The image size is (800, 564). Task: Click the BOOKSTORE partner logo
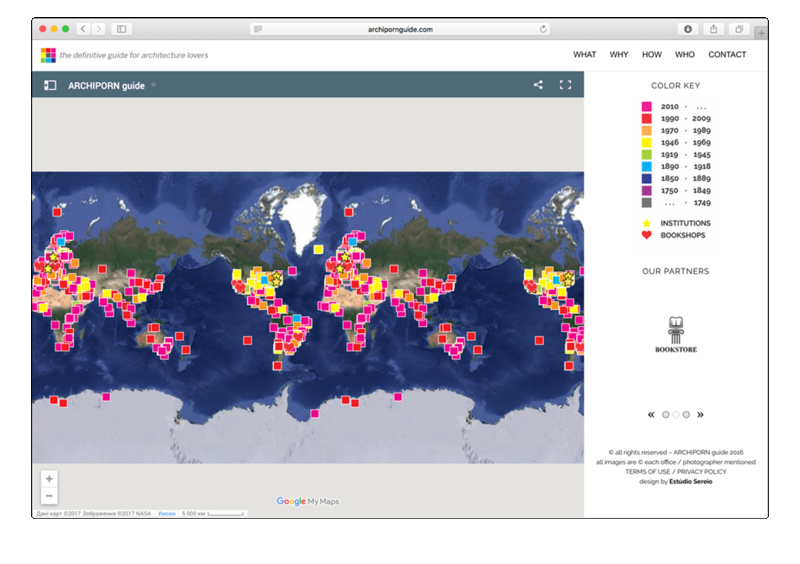click(676, 335)
